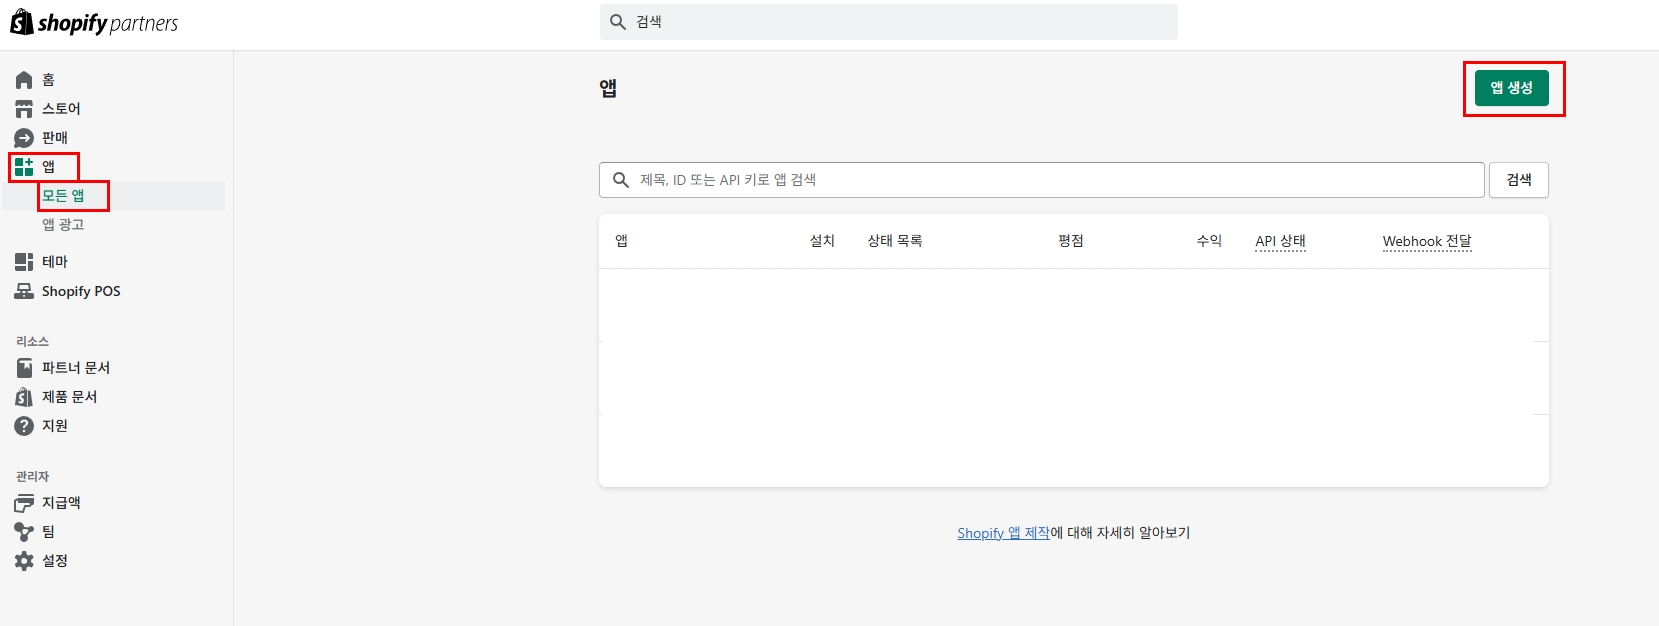Click the 지원 question mark icon
Viewport: 1659px width, 626px height.
(x=24, y=426)
